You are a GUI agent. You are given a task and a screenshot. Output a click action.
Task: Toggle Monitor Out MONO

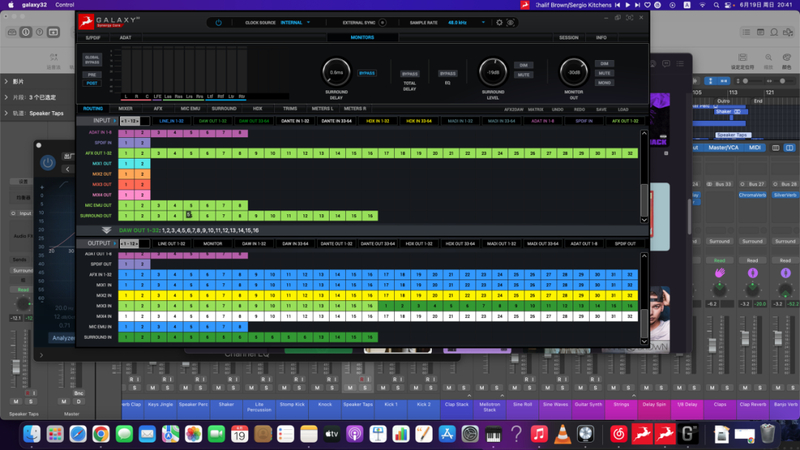click(604, 83)
